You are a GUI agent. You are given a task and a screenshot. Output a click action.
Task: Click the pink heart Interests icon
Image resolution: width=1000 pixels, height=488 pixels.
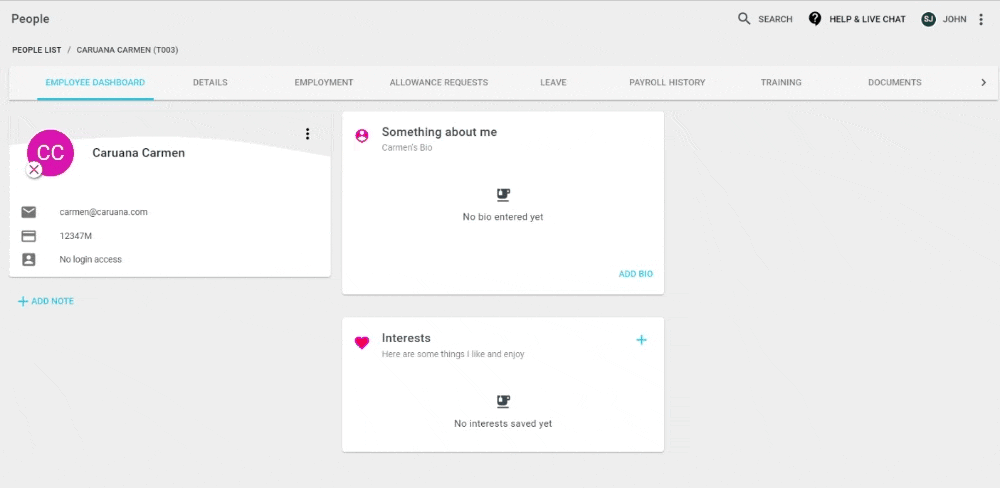click(x=362, y=343)
